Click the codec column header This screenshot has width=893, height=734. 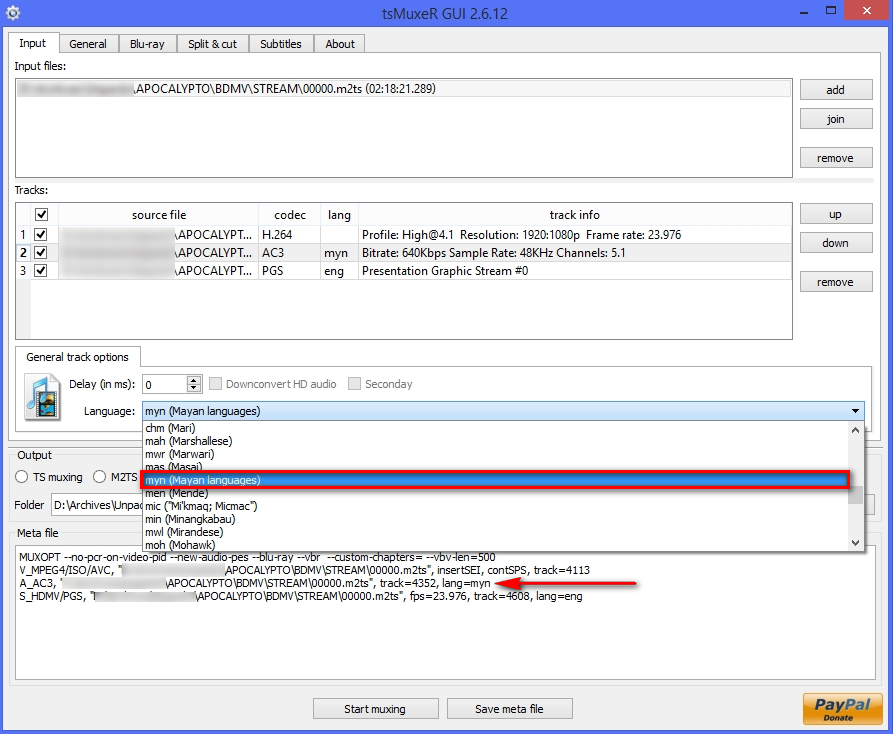pos(289,215)
